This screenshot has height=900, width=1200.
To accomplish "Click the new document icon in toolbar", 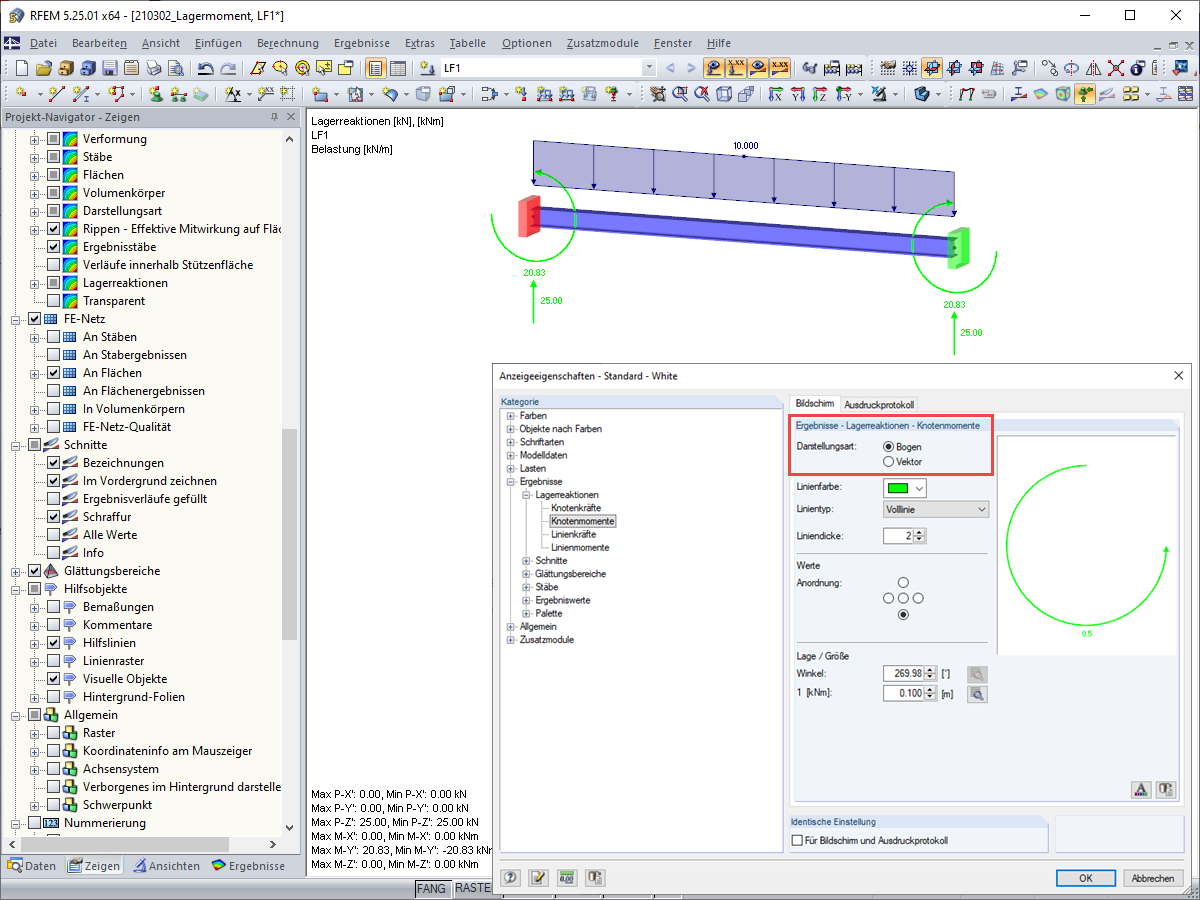I will click(x=21, y=68).
